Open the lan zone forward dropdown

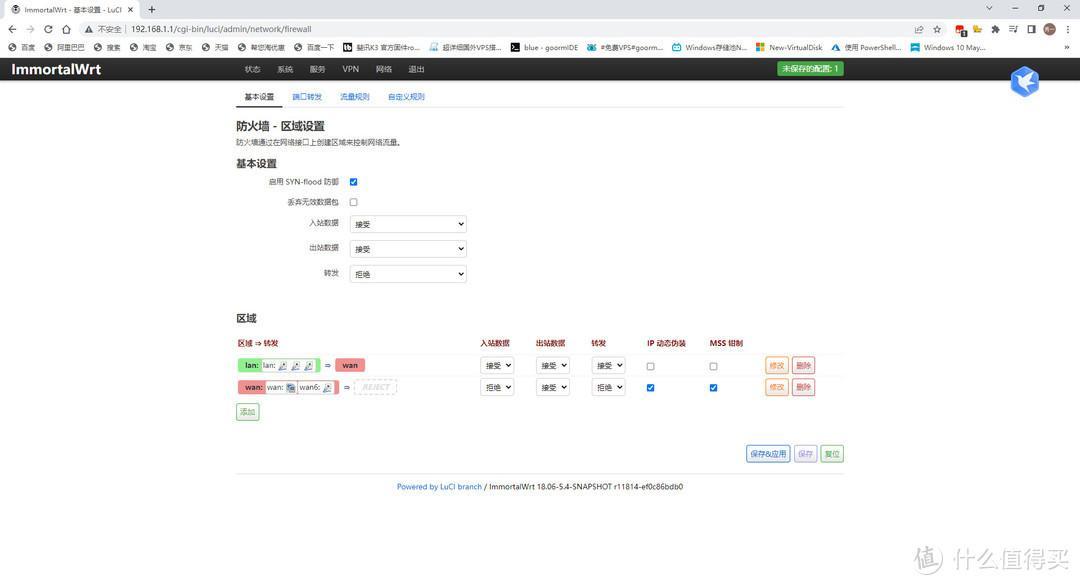click(608, 365)
